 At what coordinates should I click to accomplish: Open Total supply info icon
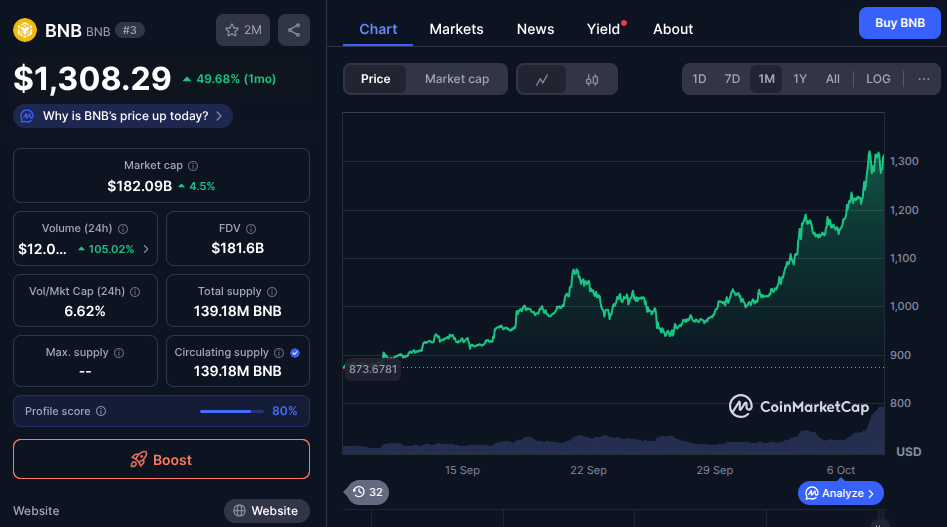point(272,292)
